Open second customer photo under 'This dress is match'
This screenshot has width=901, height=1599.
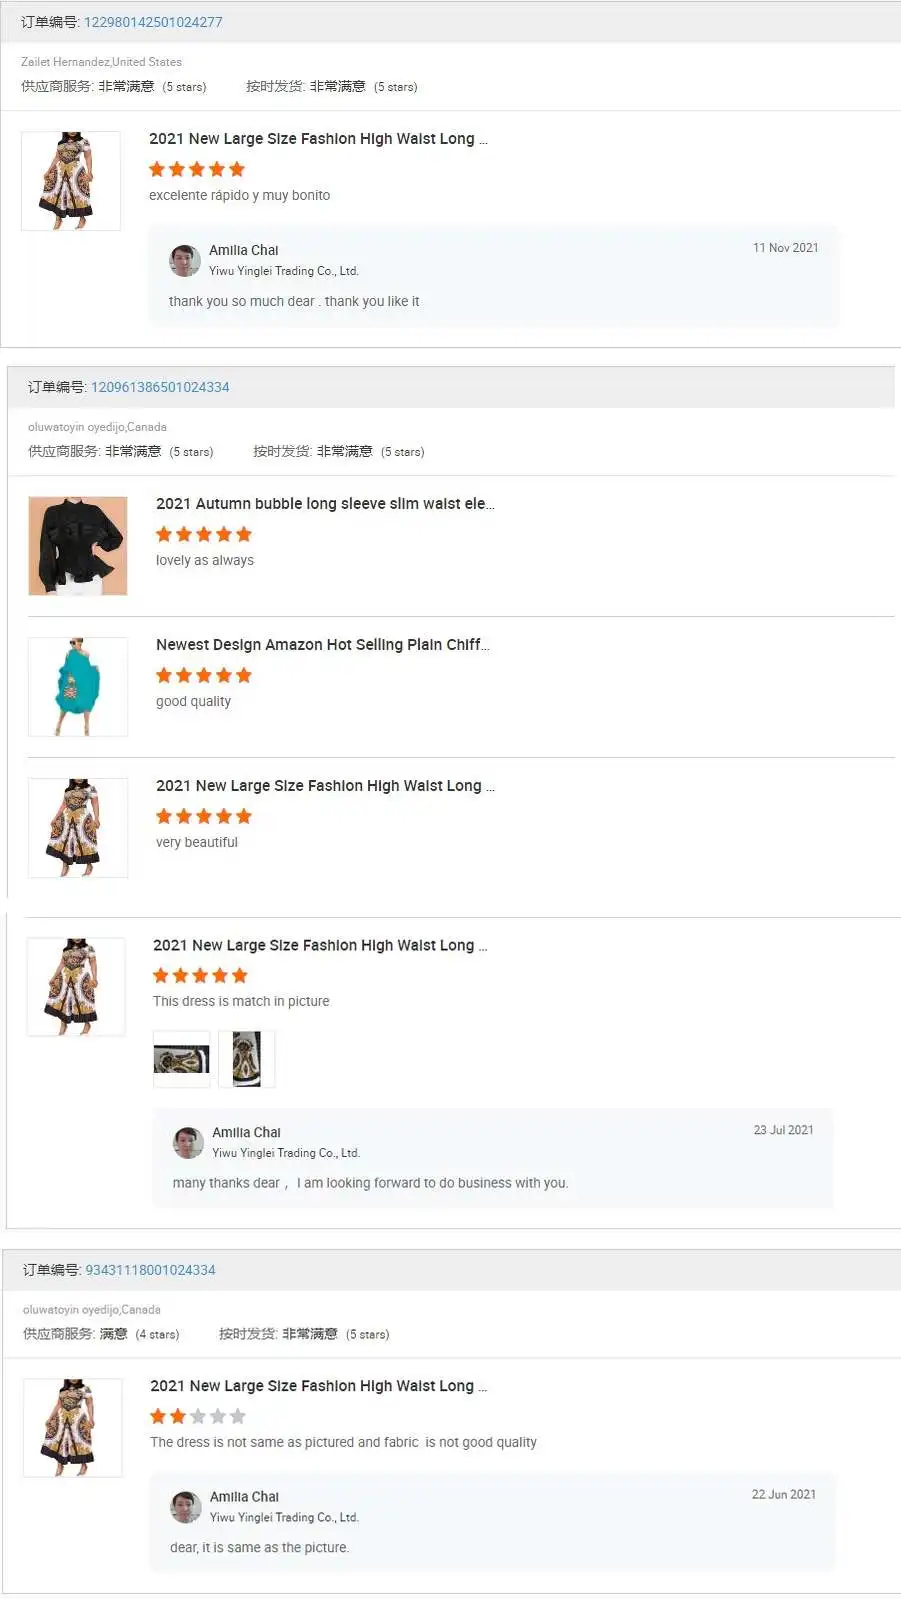[x=246, y=1059]
